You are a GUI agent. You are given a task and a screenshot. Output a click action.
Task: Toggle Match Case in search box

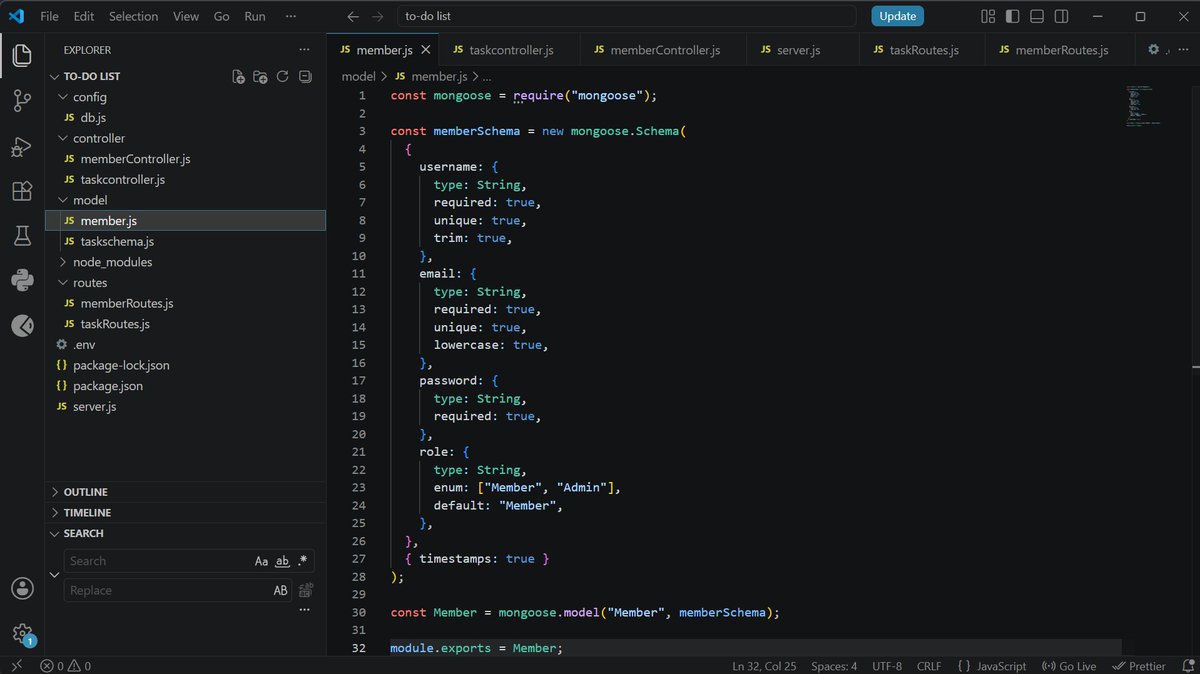pyautogui.click(x=261, y=561)
